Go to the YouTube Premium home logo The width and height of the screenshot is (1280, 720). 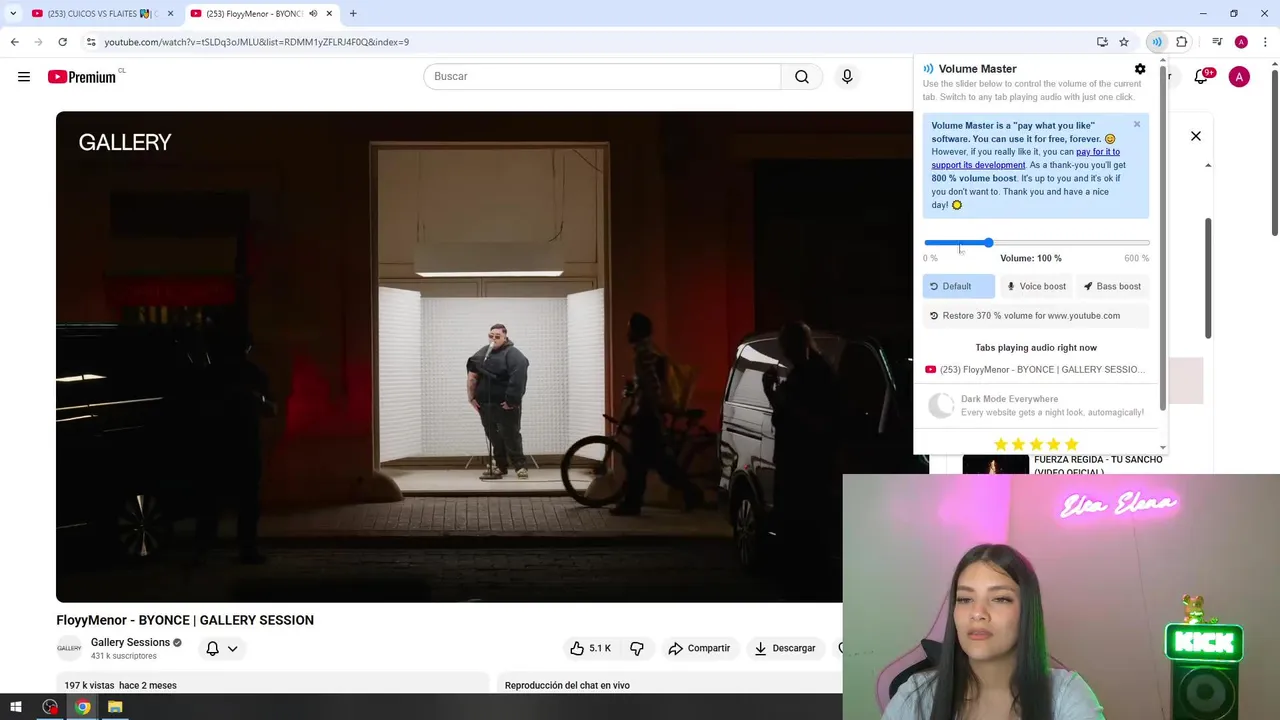(83, 77)
